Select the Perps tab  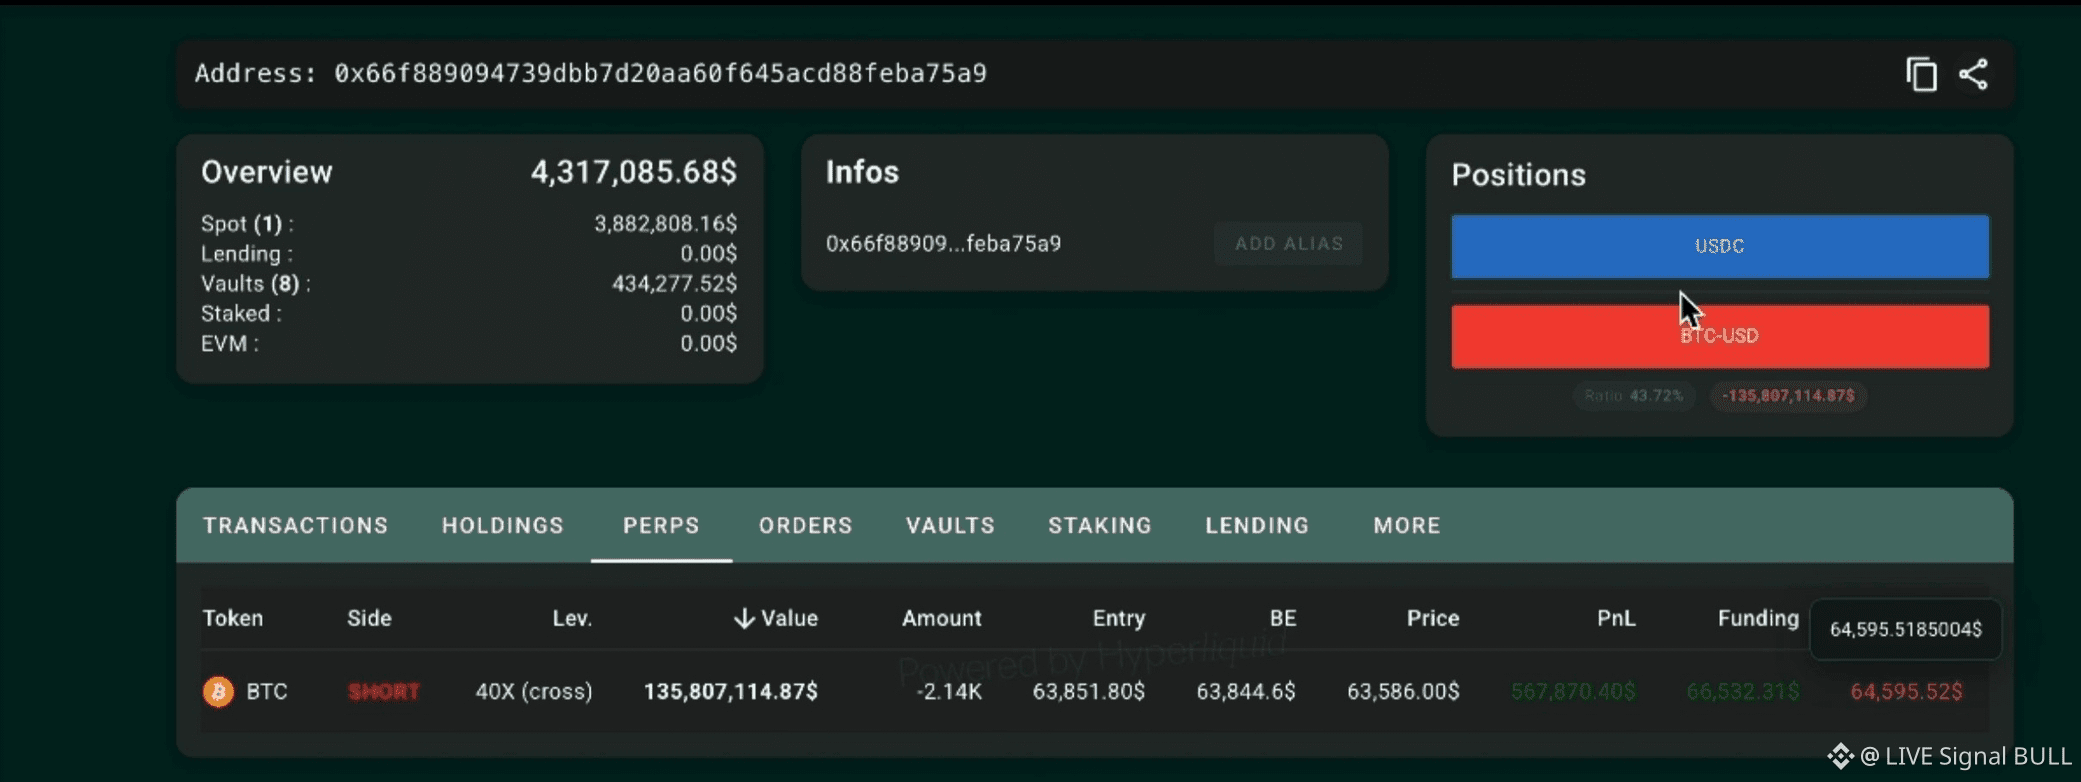coord(661,526)
